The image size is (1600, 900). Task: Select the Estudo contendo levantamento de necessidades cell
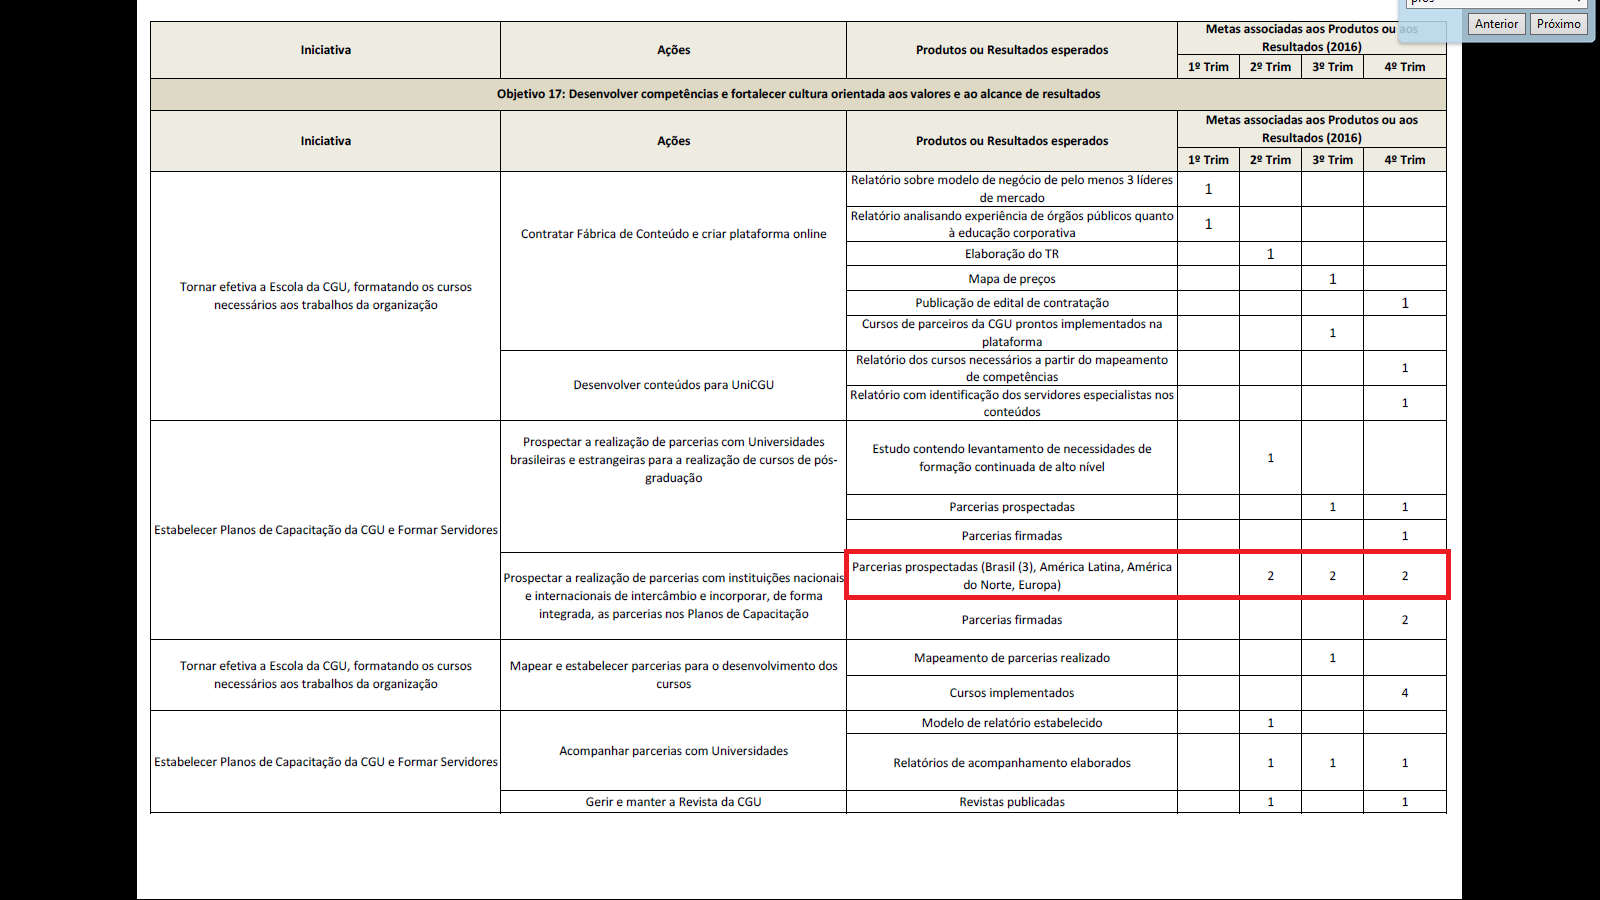(x=1011, y=458)
